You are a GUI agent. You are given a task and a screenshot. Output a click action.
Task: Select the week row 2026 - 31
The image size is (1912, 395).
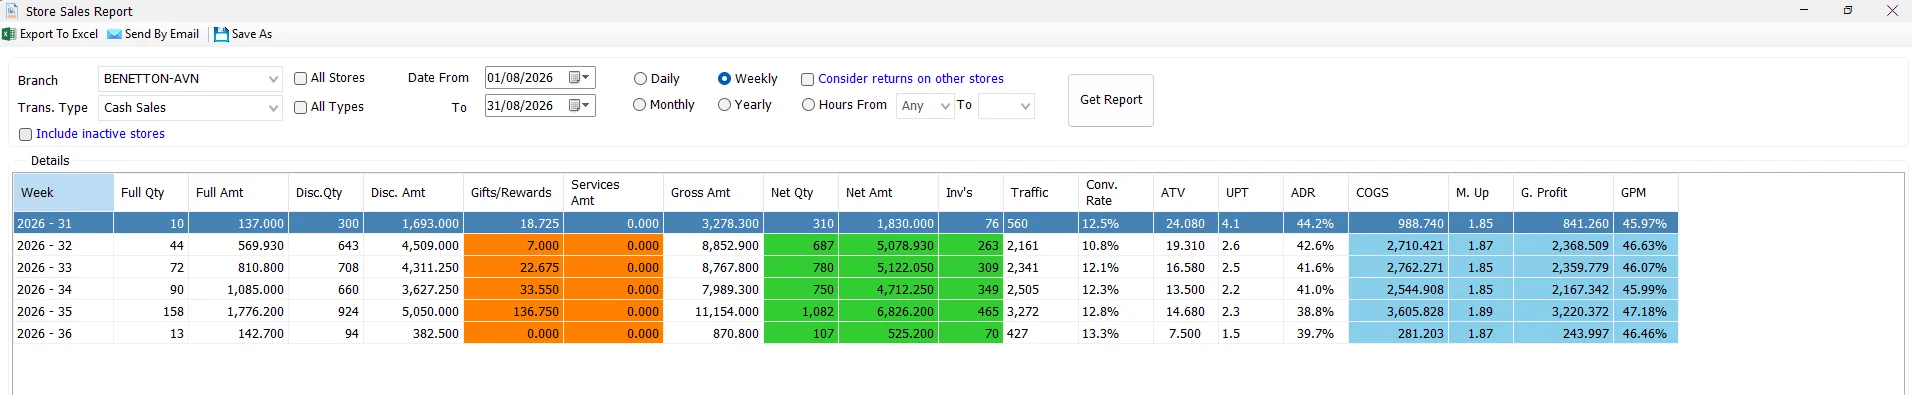coord(845,224)
